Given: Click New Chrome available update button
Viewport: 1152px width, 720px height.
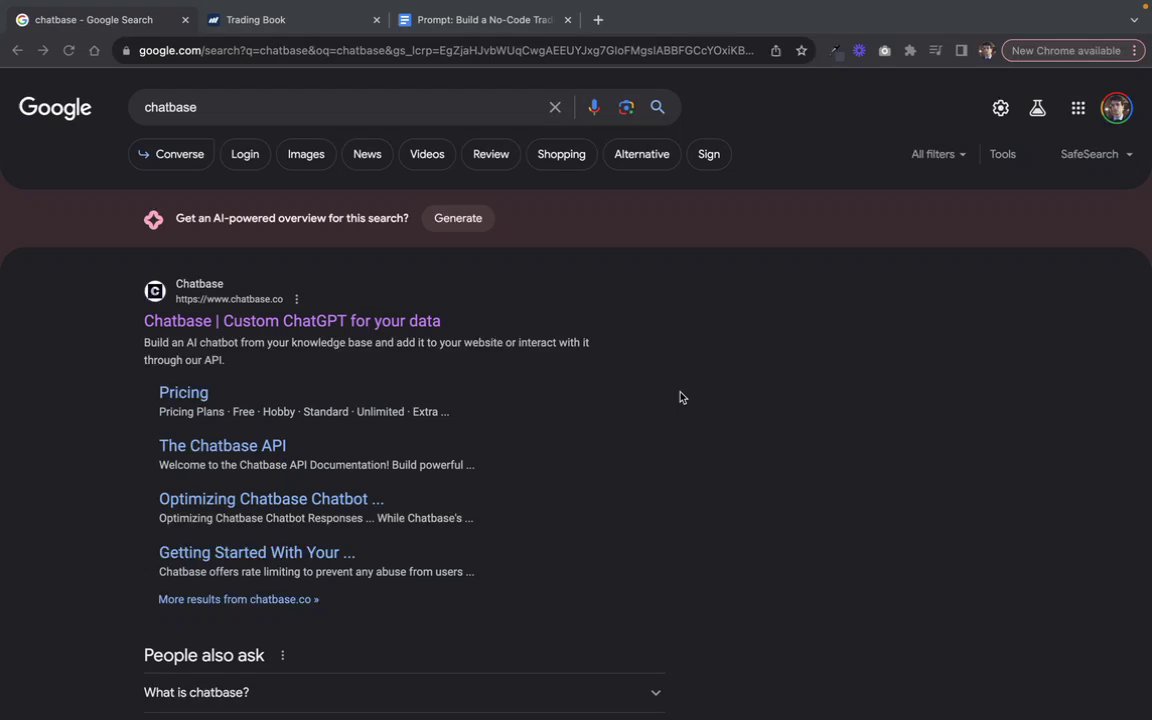Looking at the screenshot, I should [x=1065, y=51].
